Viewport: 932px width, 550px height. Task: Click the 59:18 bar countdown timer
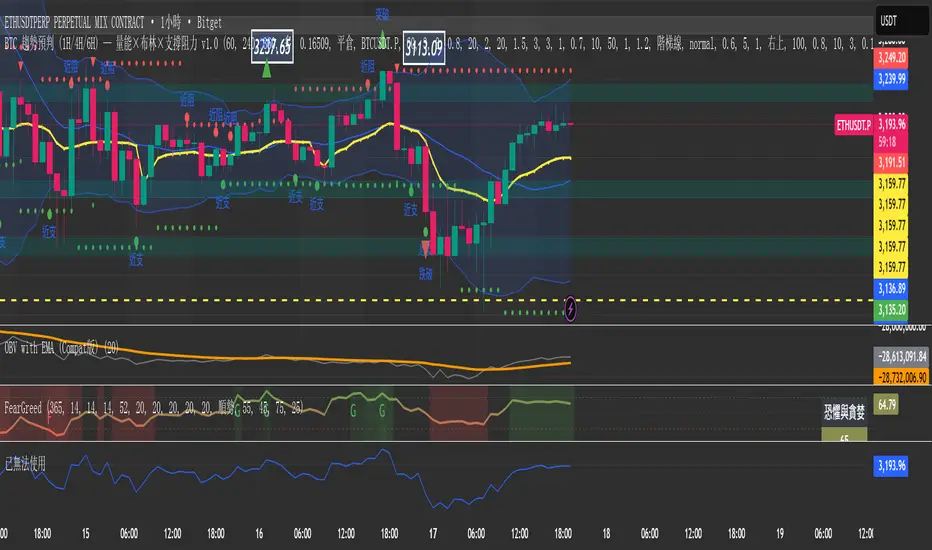pyautogui.click(x=887, y=142)
